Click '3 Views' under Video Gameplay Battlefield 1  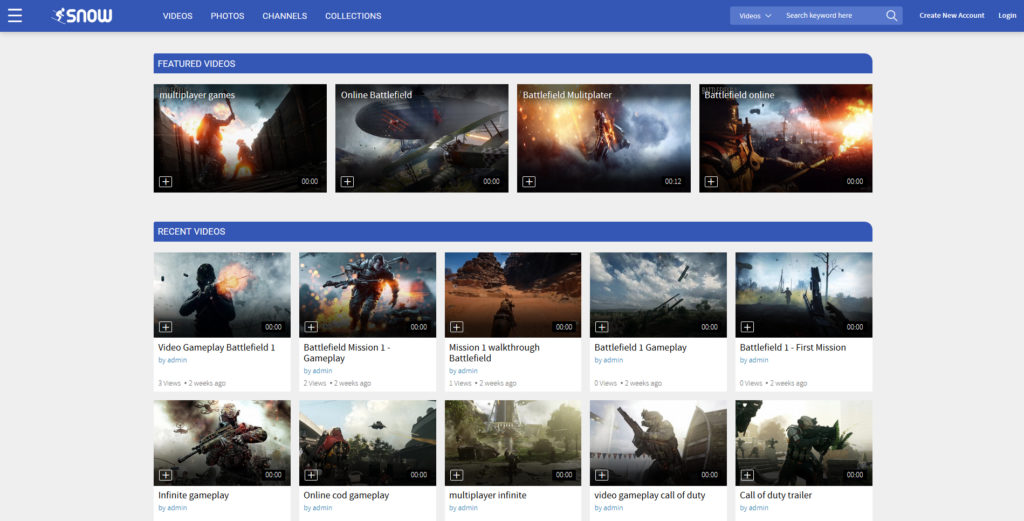click(169, 383)
